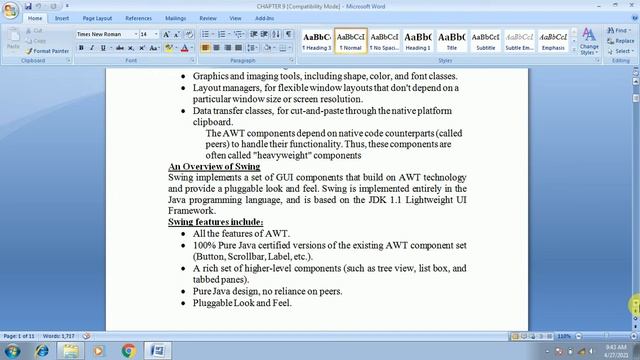Click the Decrease Indent icon
This screenshot has height=360, width=640.
[x=253, y=34]
